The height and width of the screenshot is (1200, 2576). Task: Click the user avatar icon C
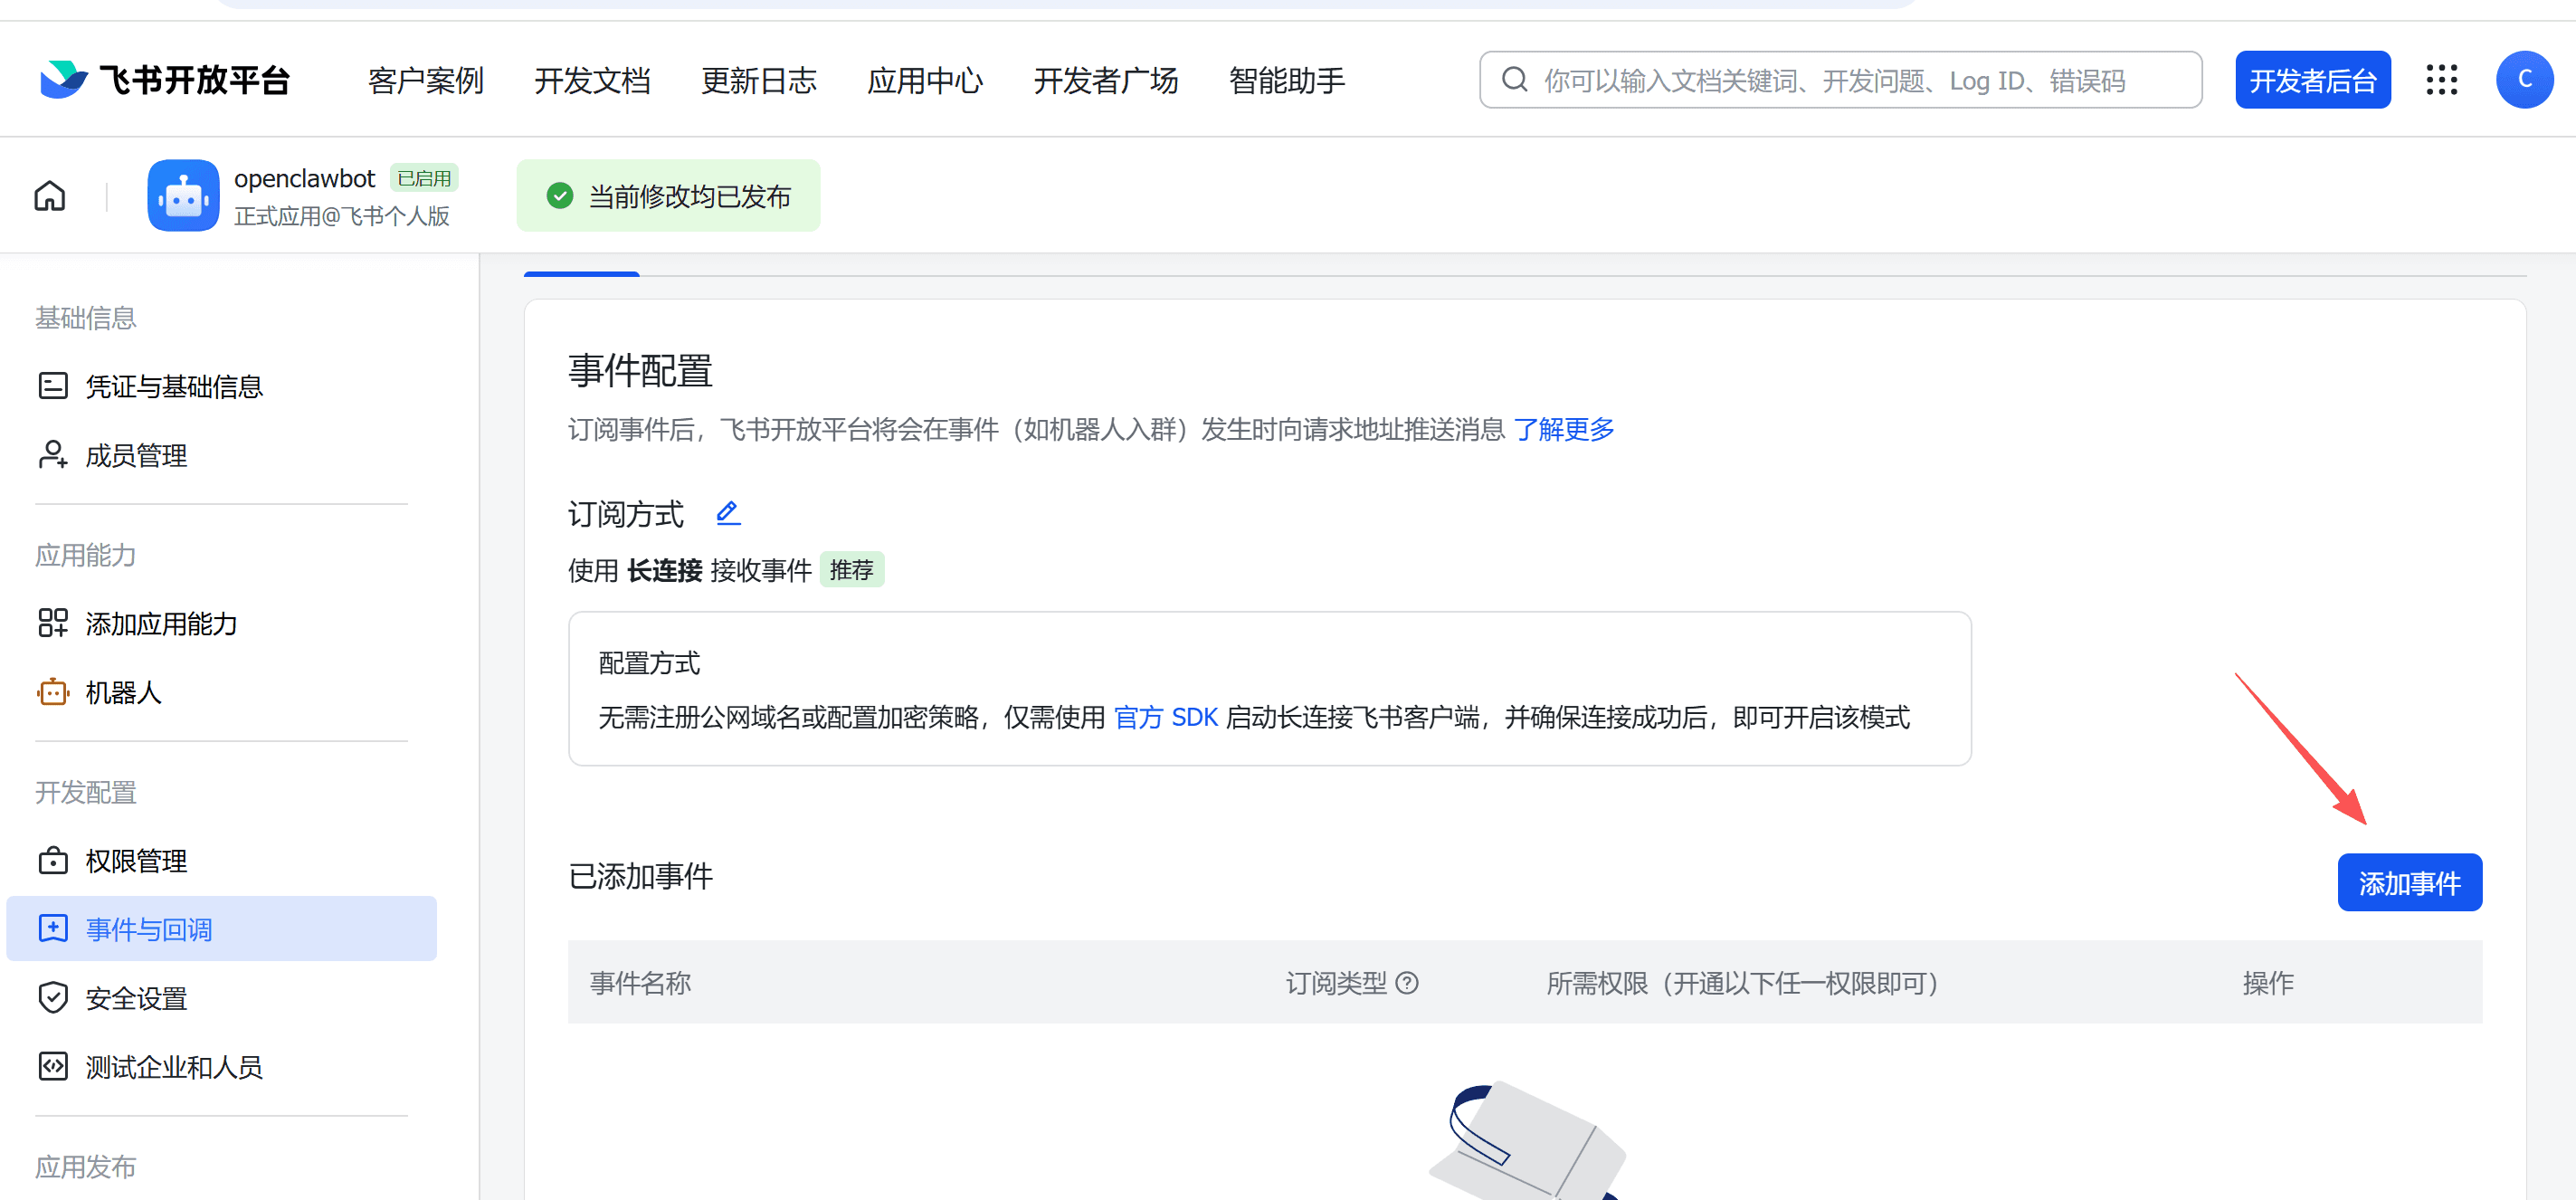click(2523, 80)
